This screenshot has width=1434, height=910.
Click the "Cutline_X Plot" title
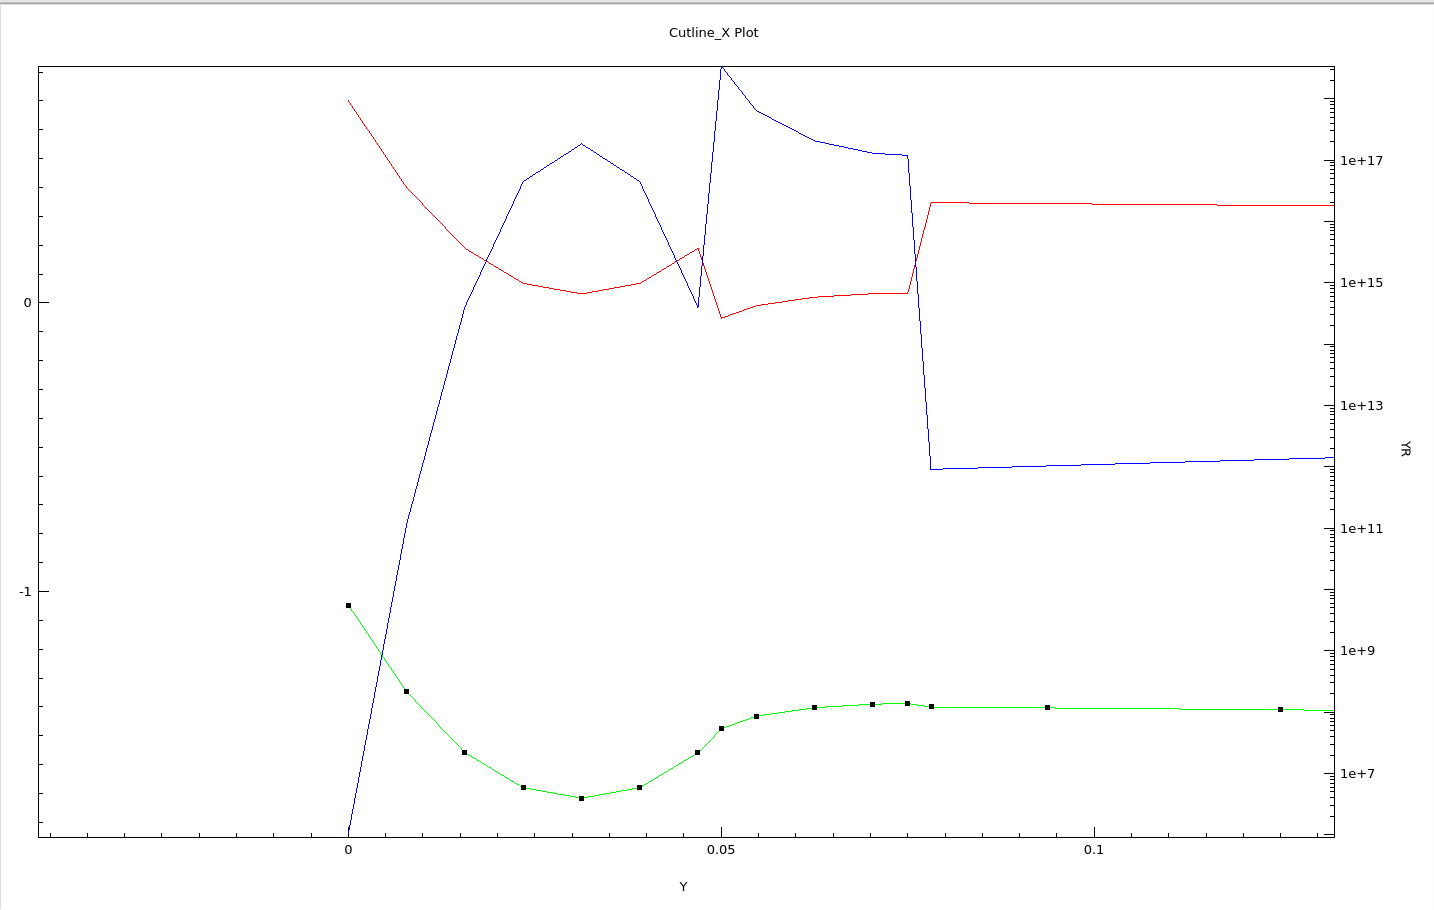pos(713,33)
